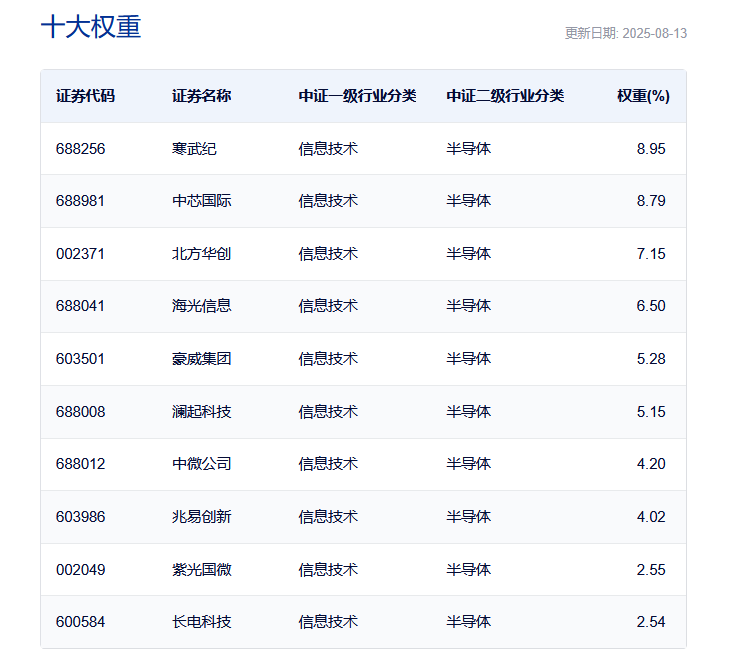The height and width of the screenshot is (672, 736).
Task: Click the 中证一级行业分类 column header
Action: (357, 96)
